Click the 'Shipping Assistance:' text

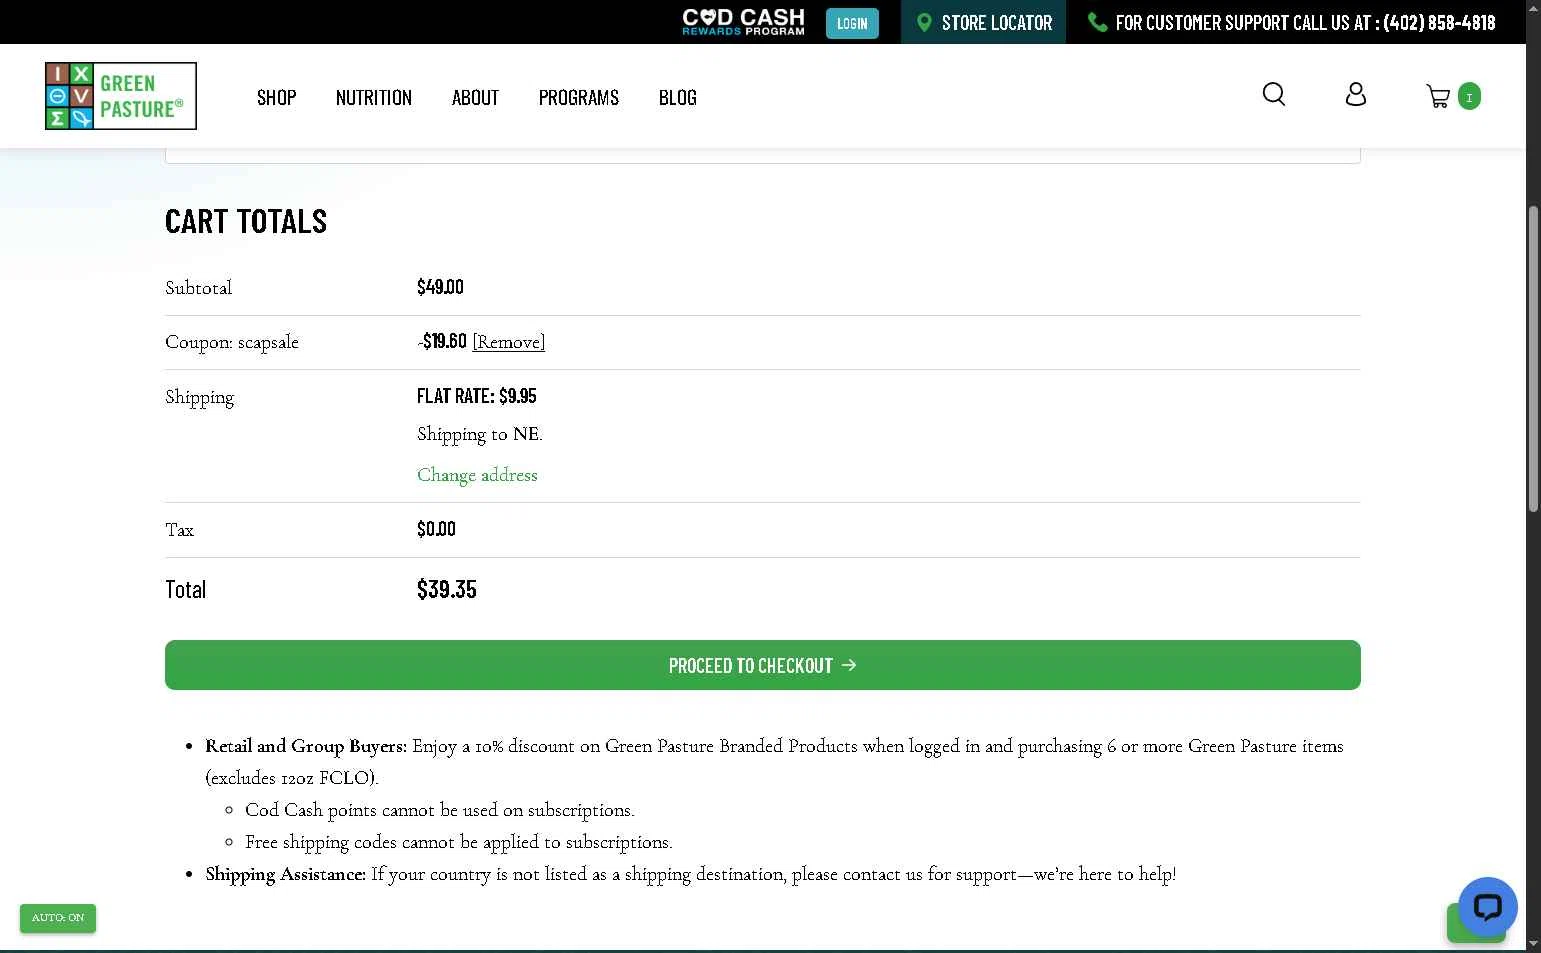point(286,874)
